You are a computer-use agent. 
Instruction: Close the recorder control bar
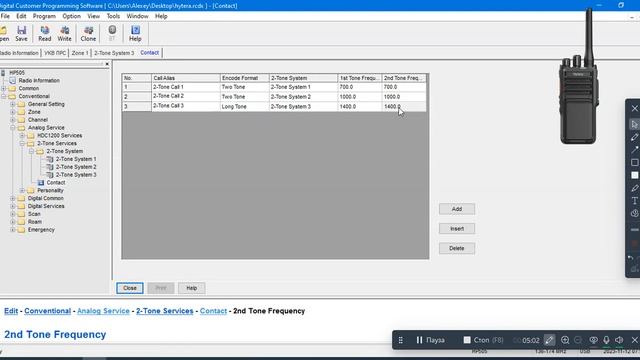tap(635, 340)
